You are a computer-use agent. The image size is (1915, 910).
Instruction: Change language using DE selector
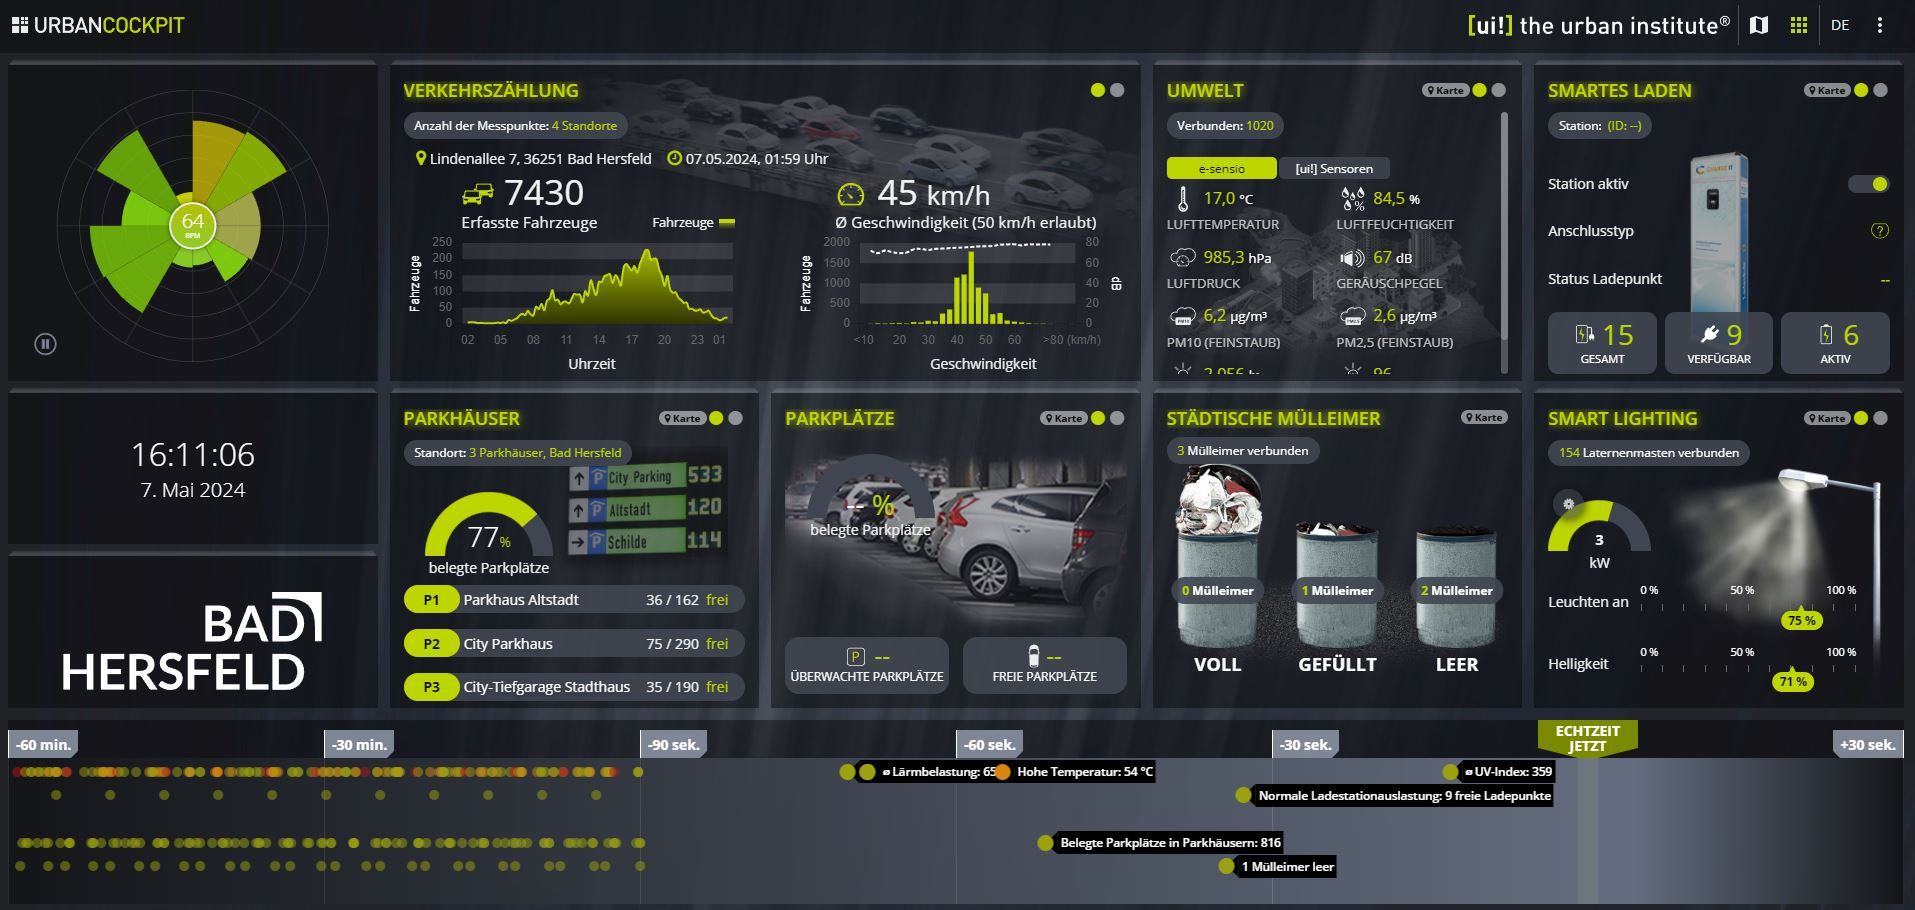click(x=1840, y=25)
